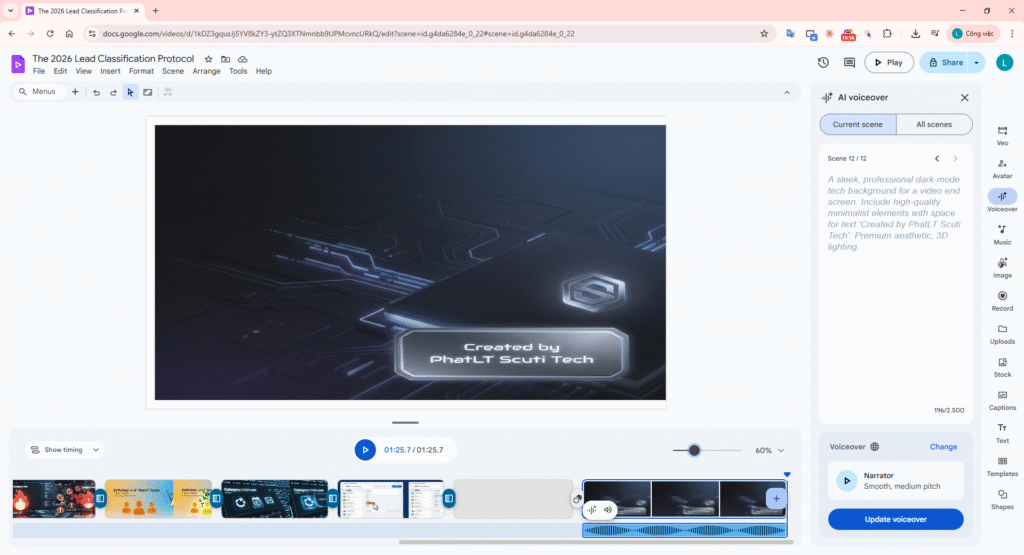Open the Scene menu
Image resolution: width=1024 pixels, height=555 pixels.
173,71
